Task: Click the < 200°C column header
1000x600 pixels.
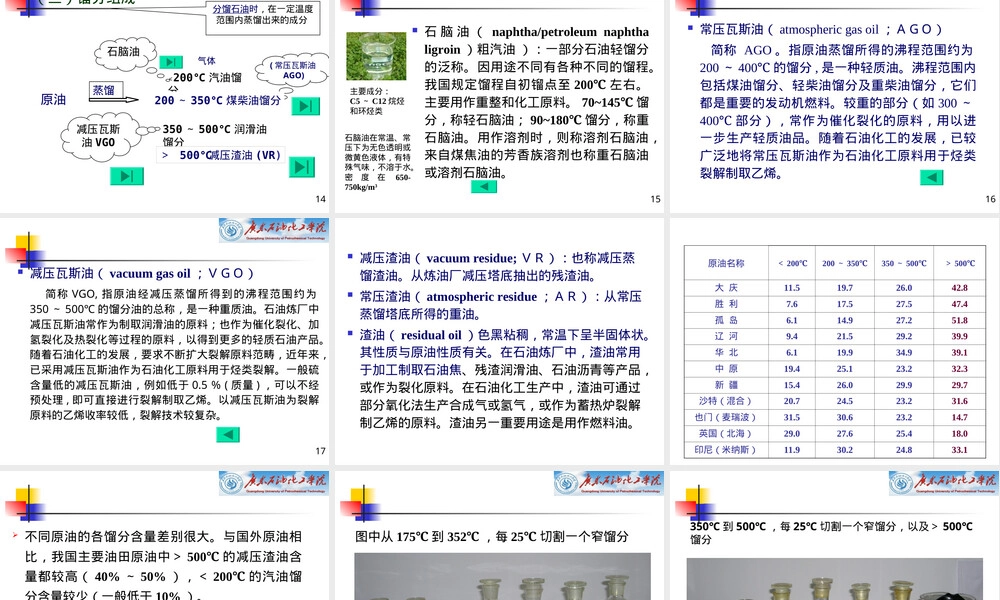Action: click(792, 263)
